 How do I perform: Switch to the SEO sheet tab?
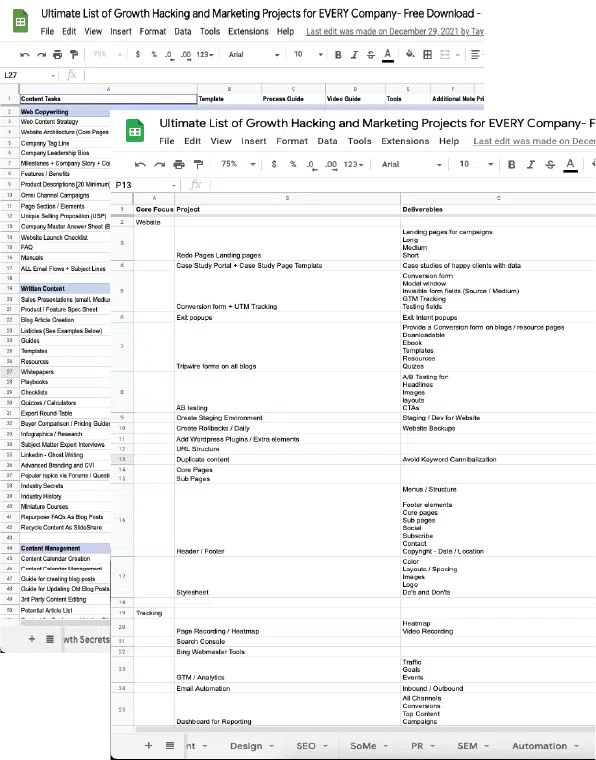pyautogui.click(x=312, y=746)
